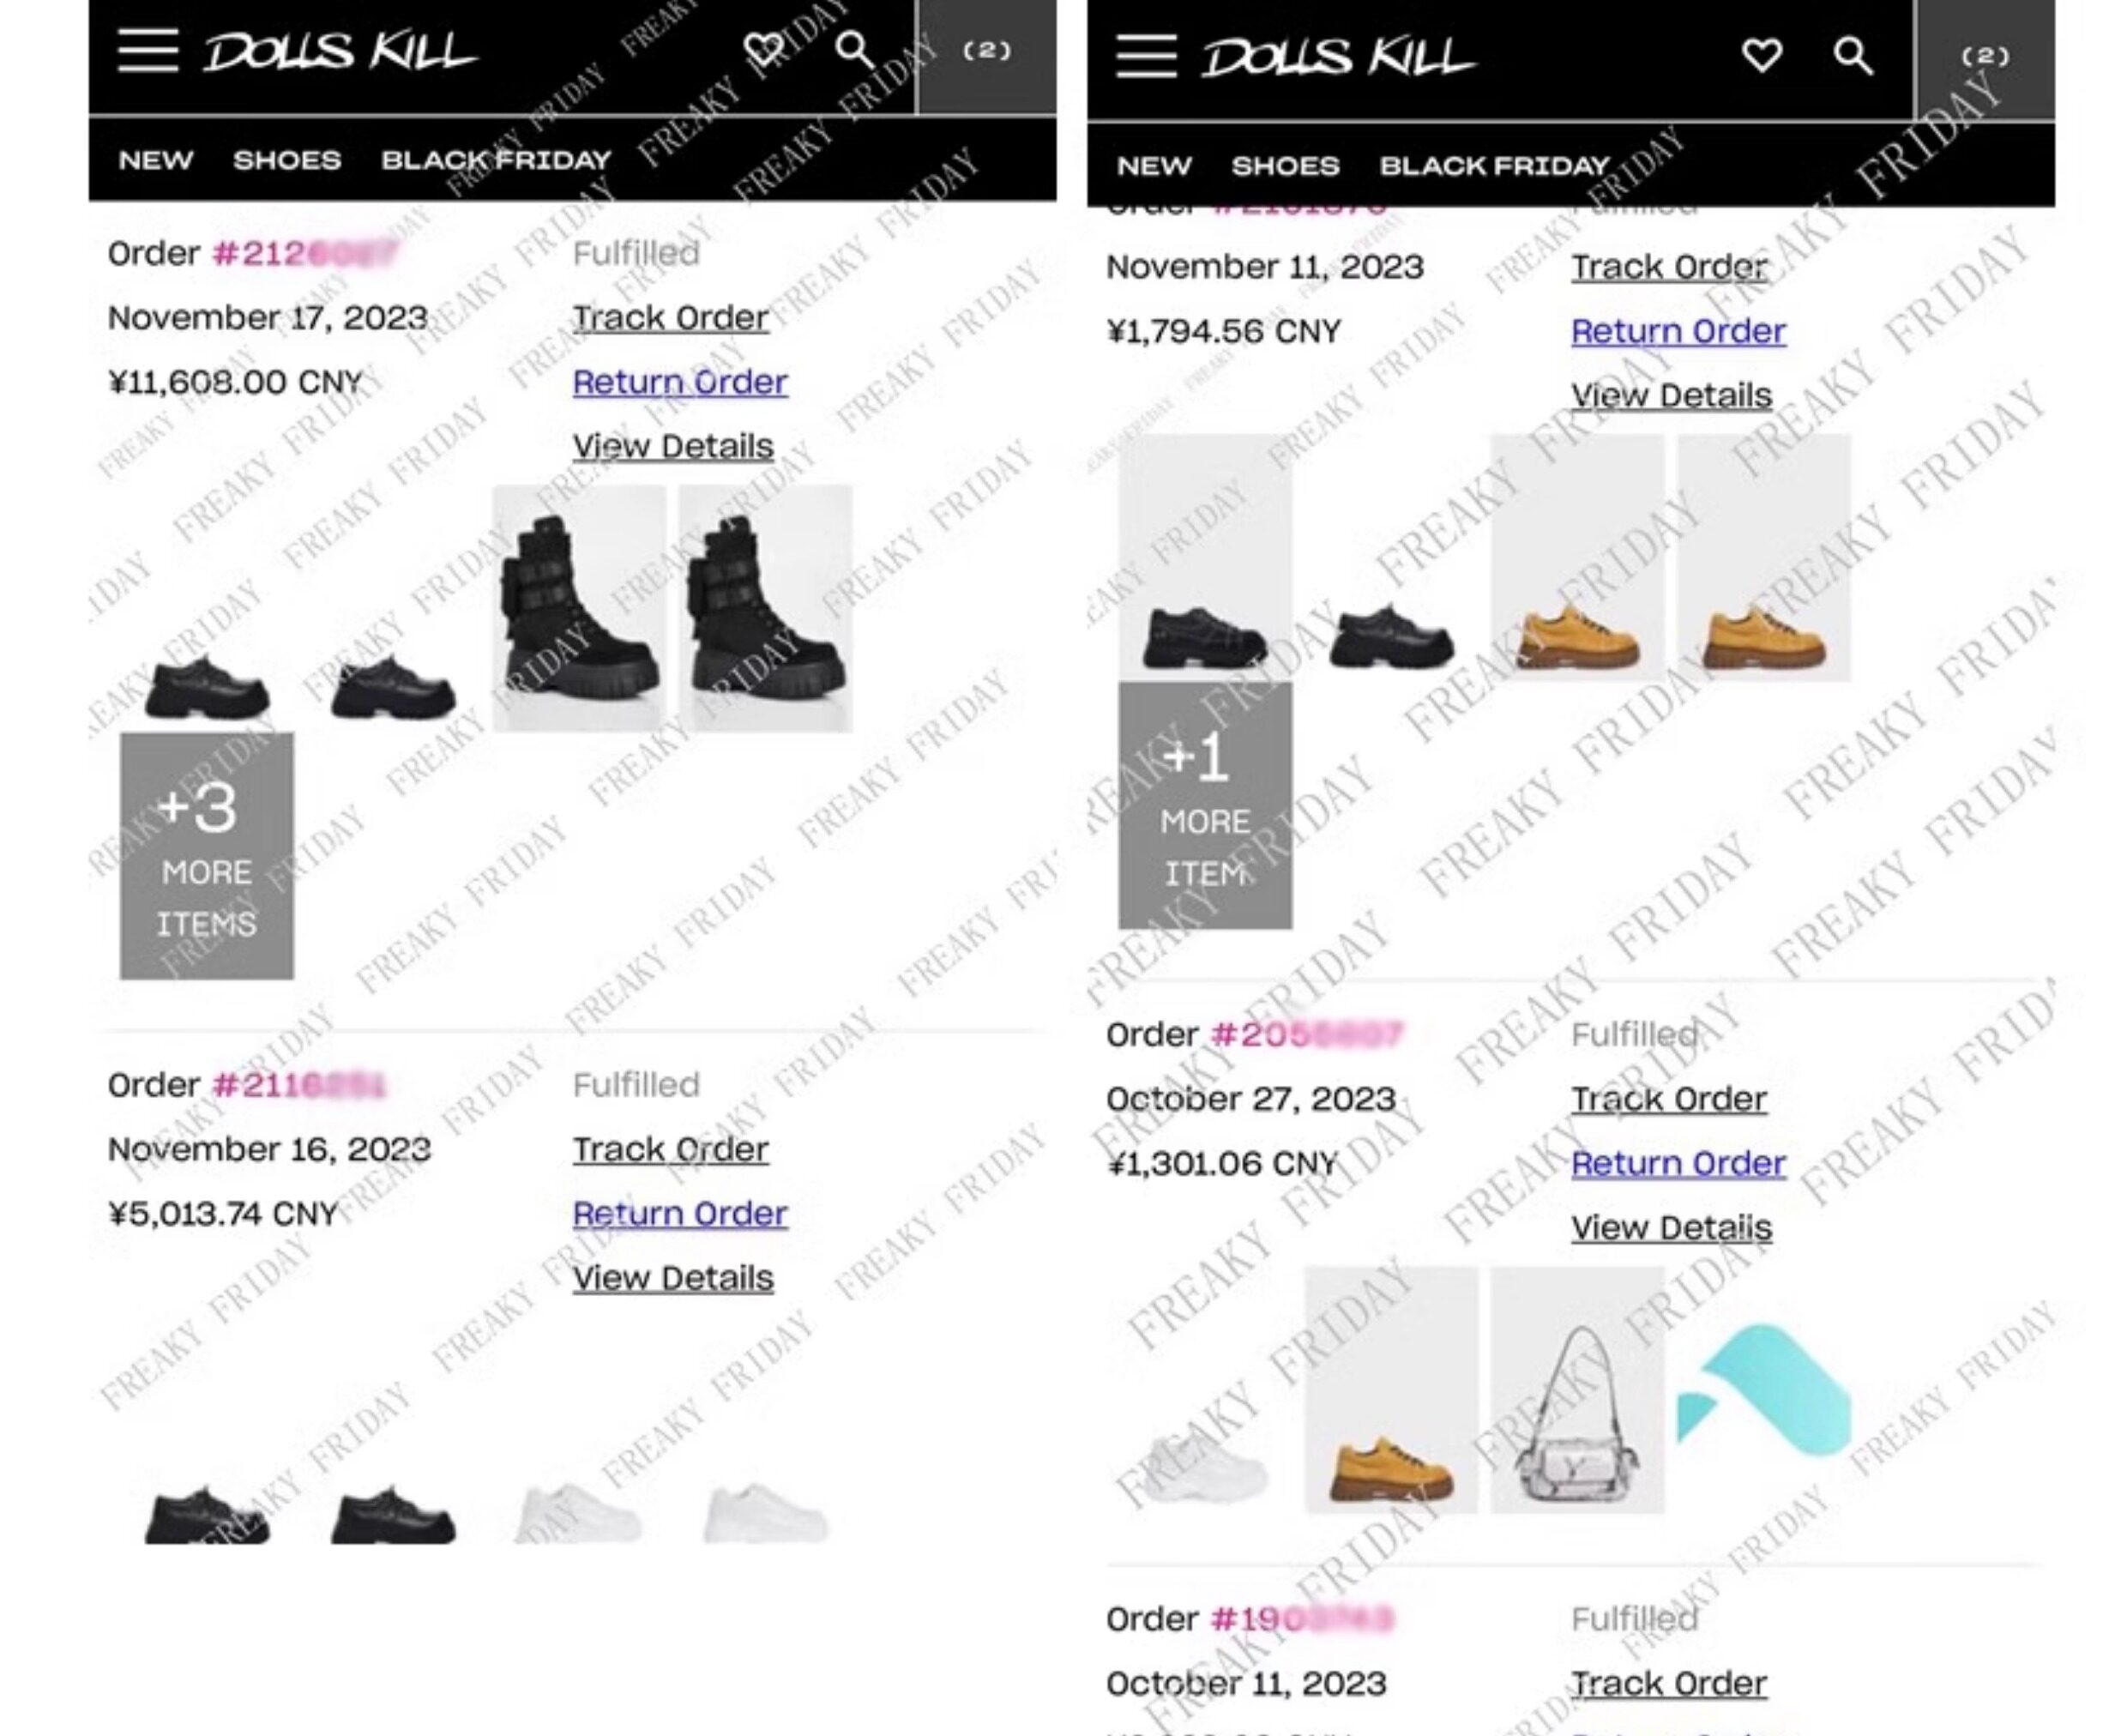The width and height of the screenshot is (2127, 1736).
Task: Click Dolls Kill logo in left screen
Action: [x=340, y=51]
